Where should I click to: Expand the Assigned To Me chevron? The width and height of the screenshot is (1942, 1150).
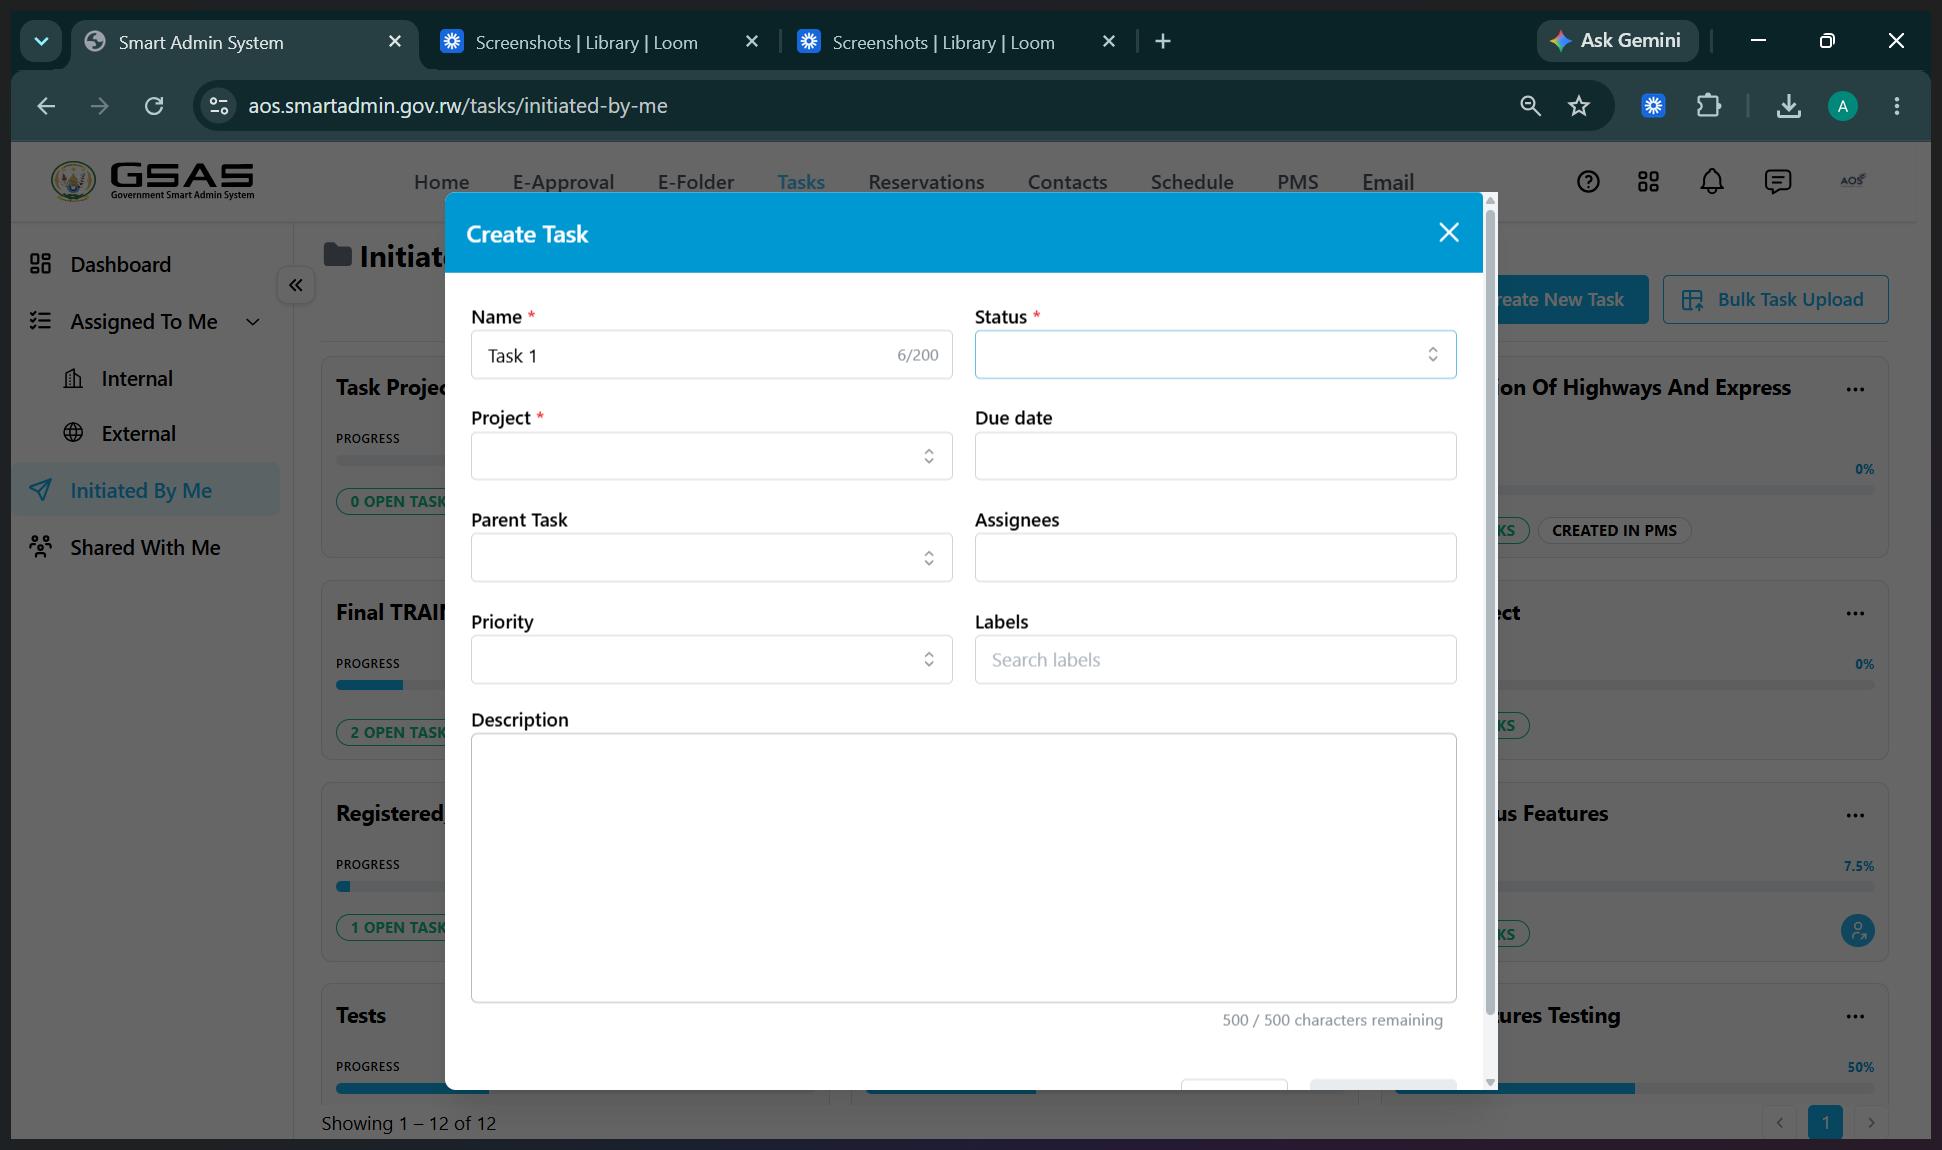(x=253, y=322)
